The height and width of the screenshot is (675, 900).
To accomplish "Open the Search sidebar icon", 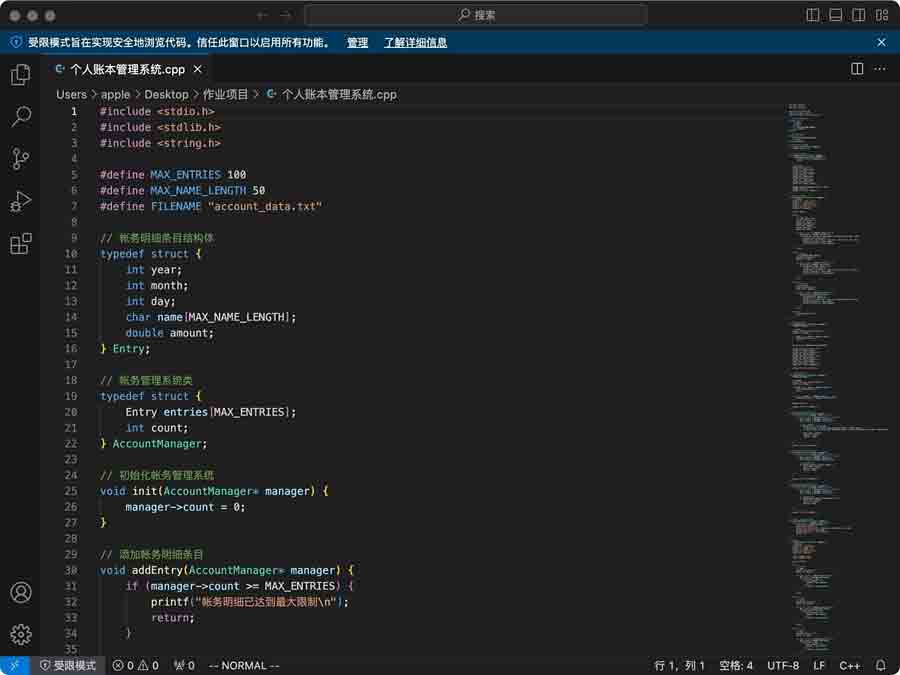I will coord(20,116).
